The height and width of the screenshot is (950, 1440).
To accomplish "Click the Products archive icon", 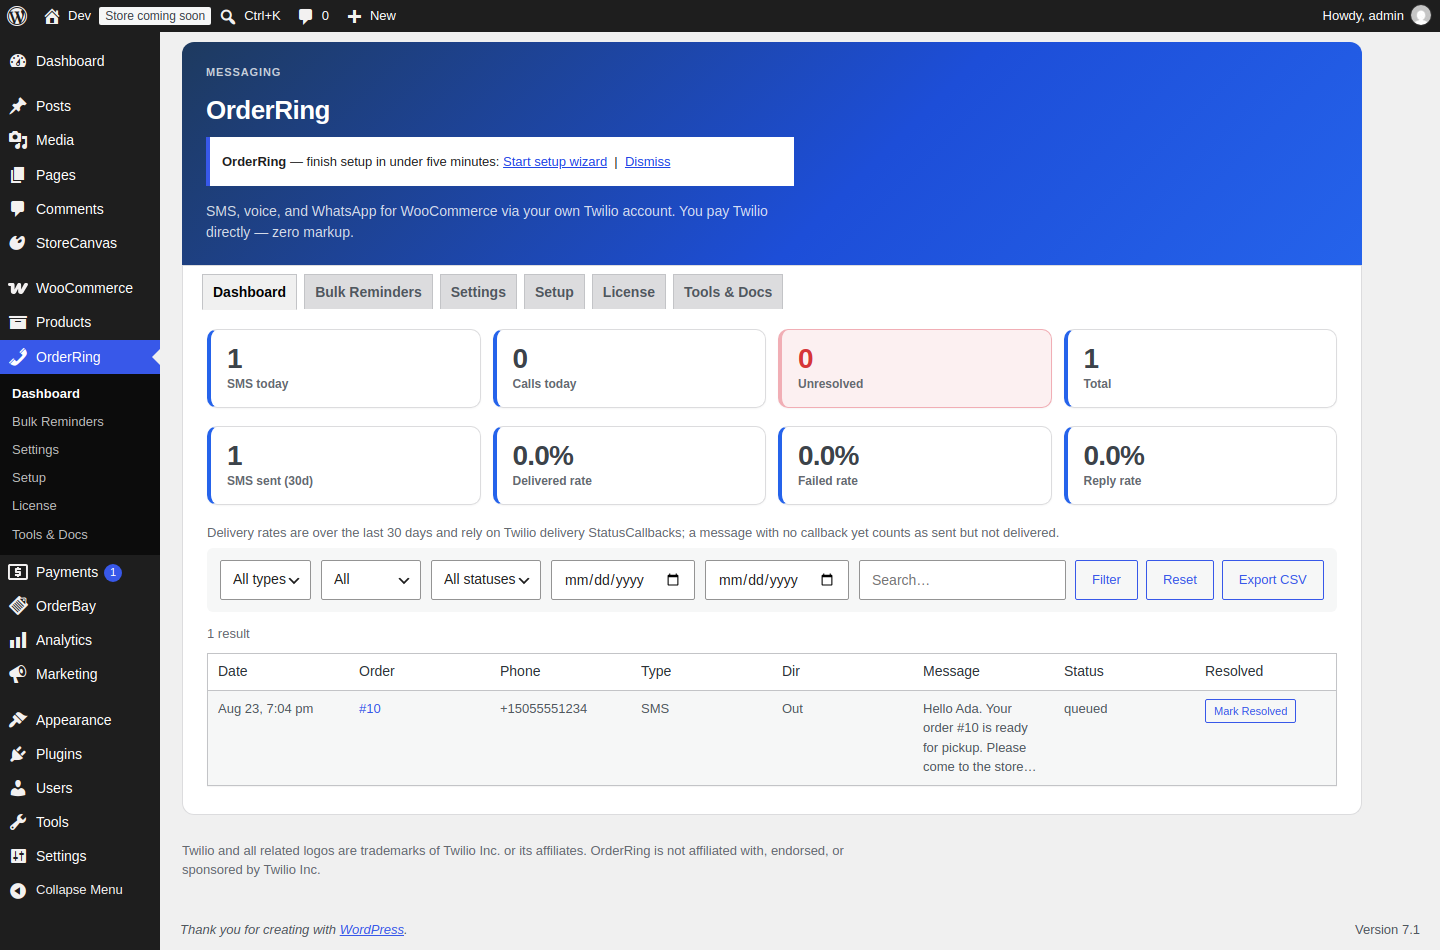I will pyautogui.click(x=18, y=322).
